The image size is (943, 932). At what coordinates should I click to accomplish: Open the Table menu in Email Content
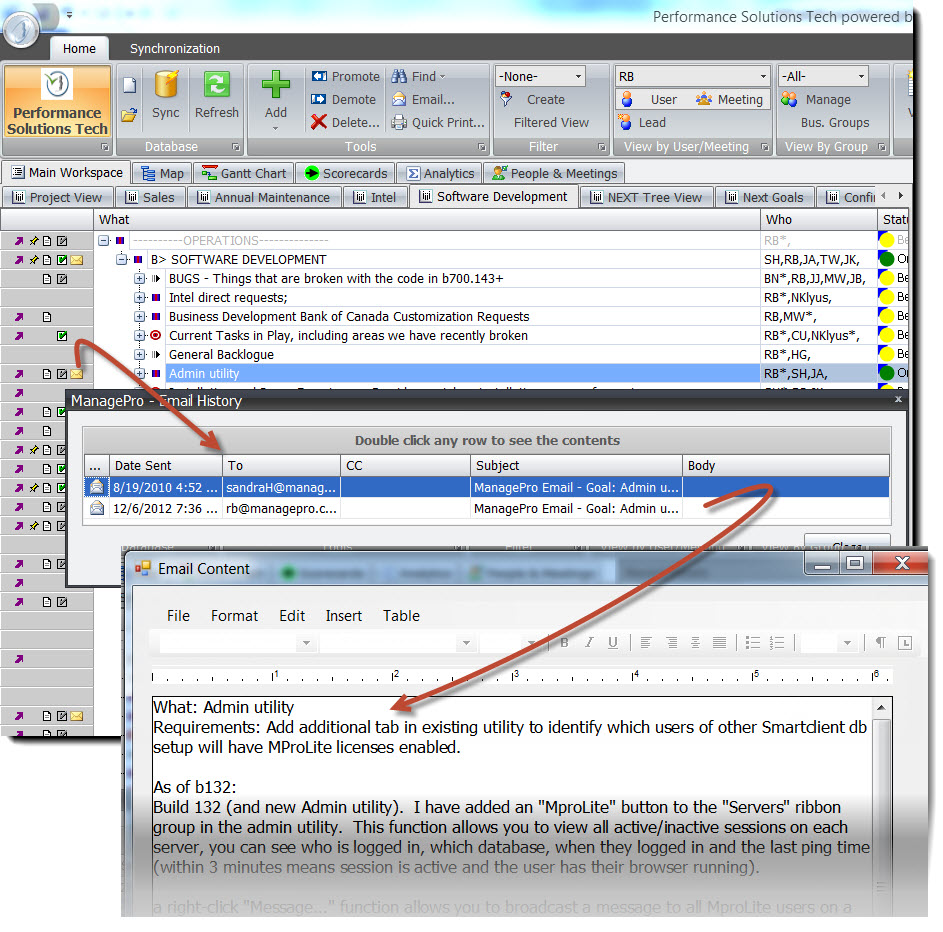click(x=401, y=616)
